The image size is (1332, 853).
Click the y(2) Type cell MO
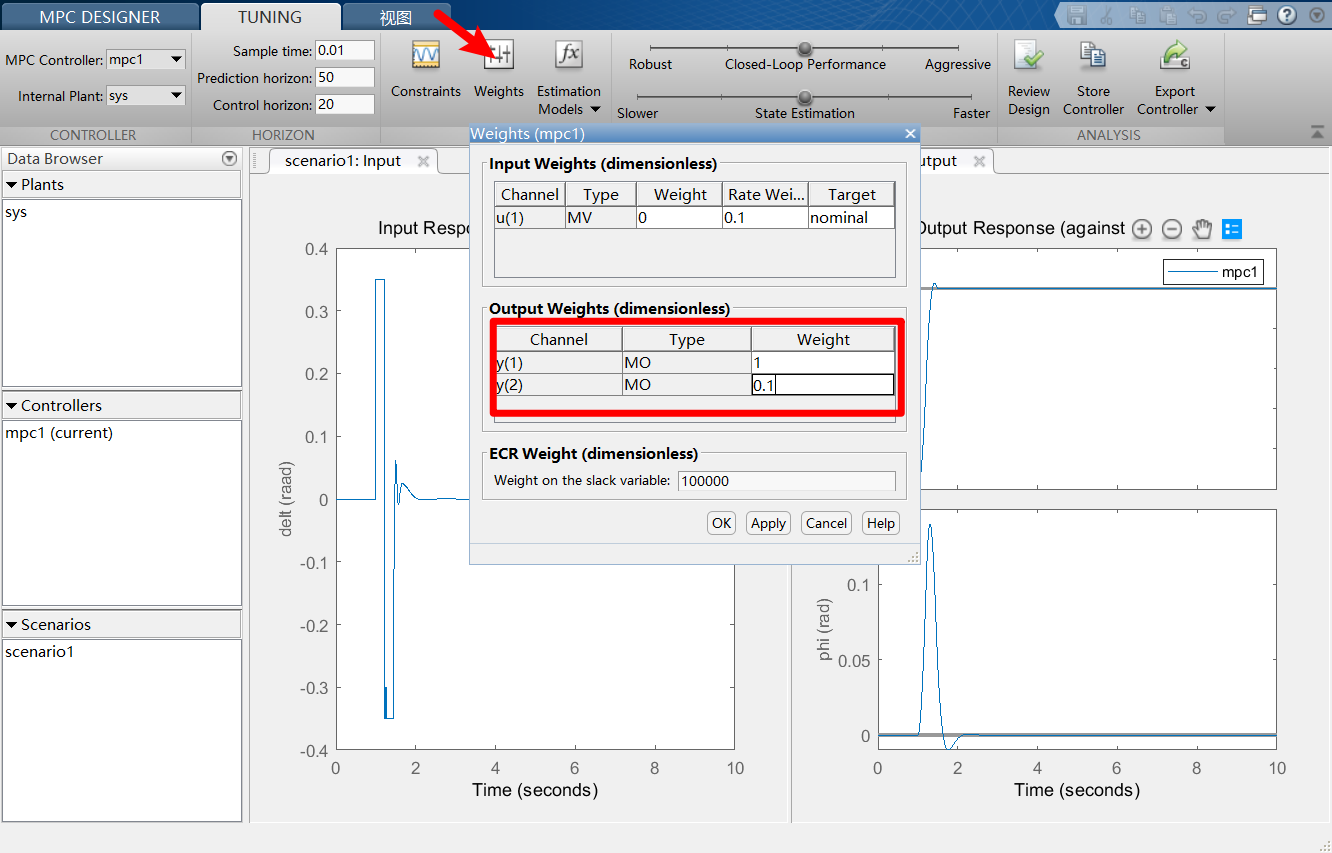click(x=686, y=385)
